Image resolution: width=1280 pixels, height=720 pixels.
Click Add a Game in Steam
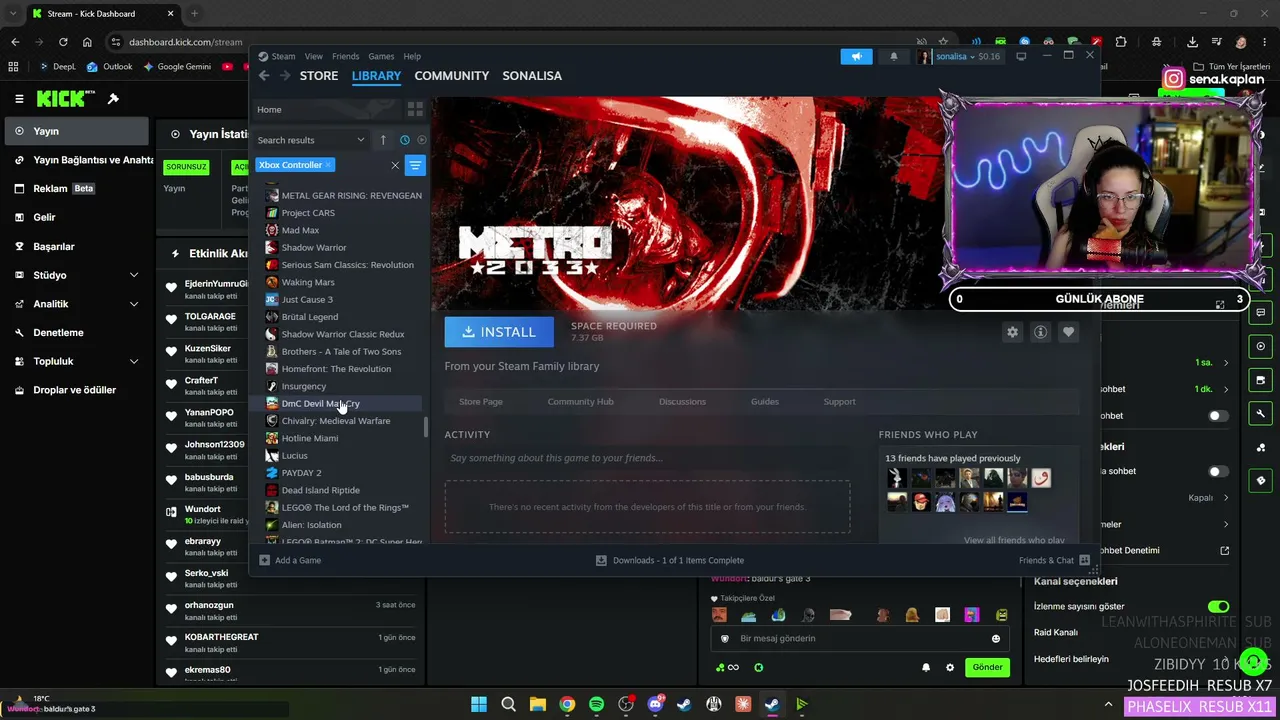tap(290, 560)
